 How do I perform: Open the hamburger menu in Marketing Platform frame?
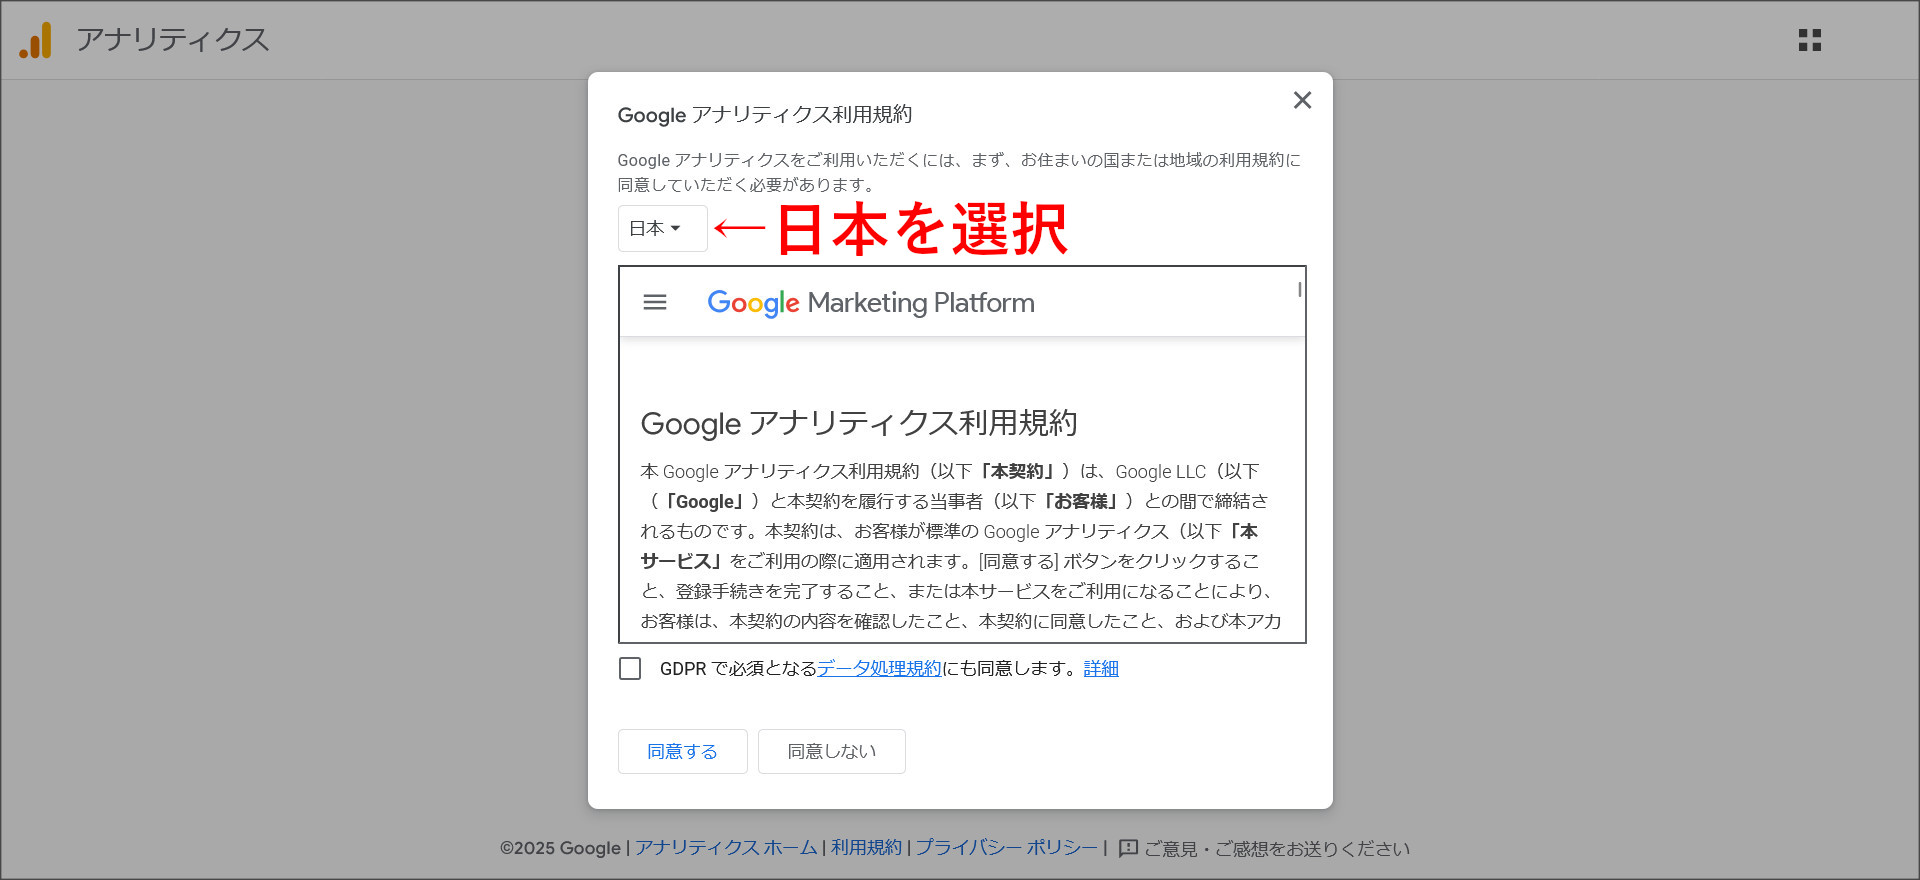655,302
